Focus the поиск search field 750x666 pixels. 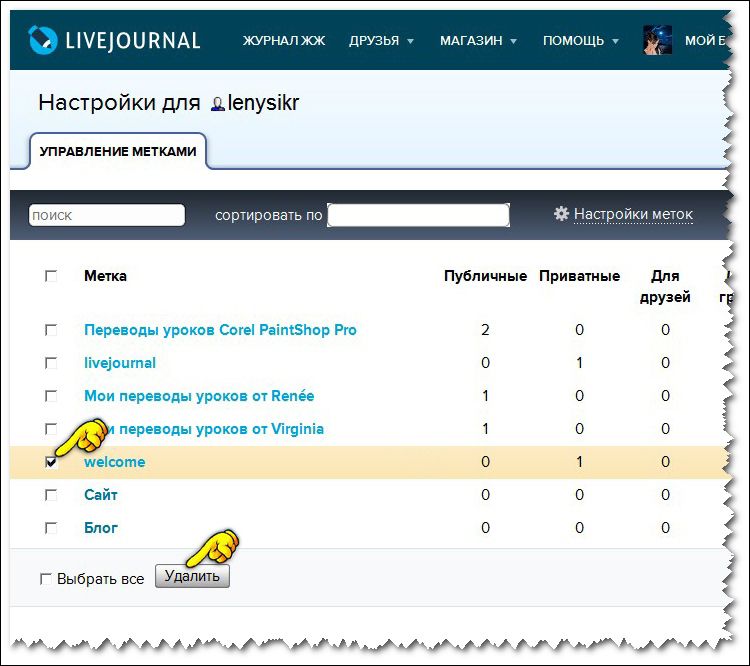pyautogui.click(x=107, y=215)
